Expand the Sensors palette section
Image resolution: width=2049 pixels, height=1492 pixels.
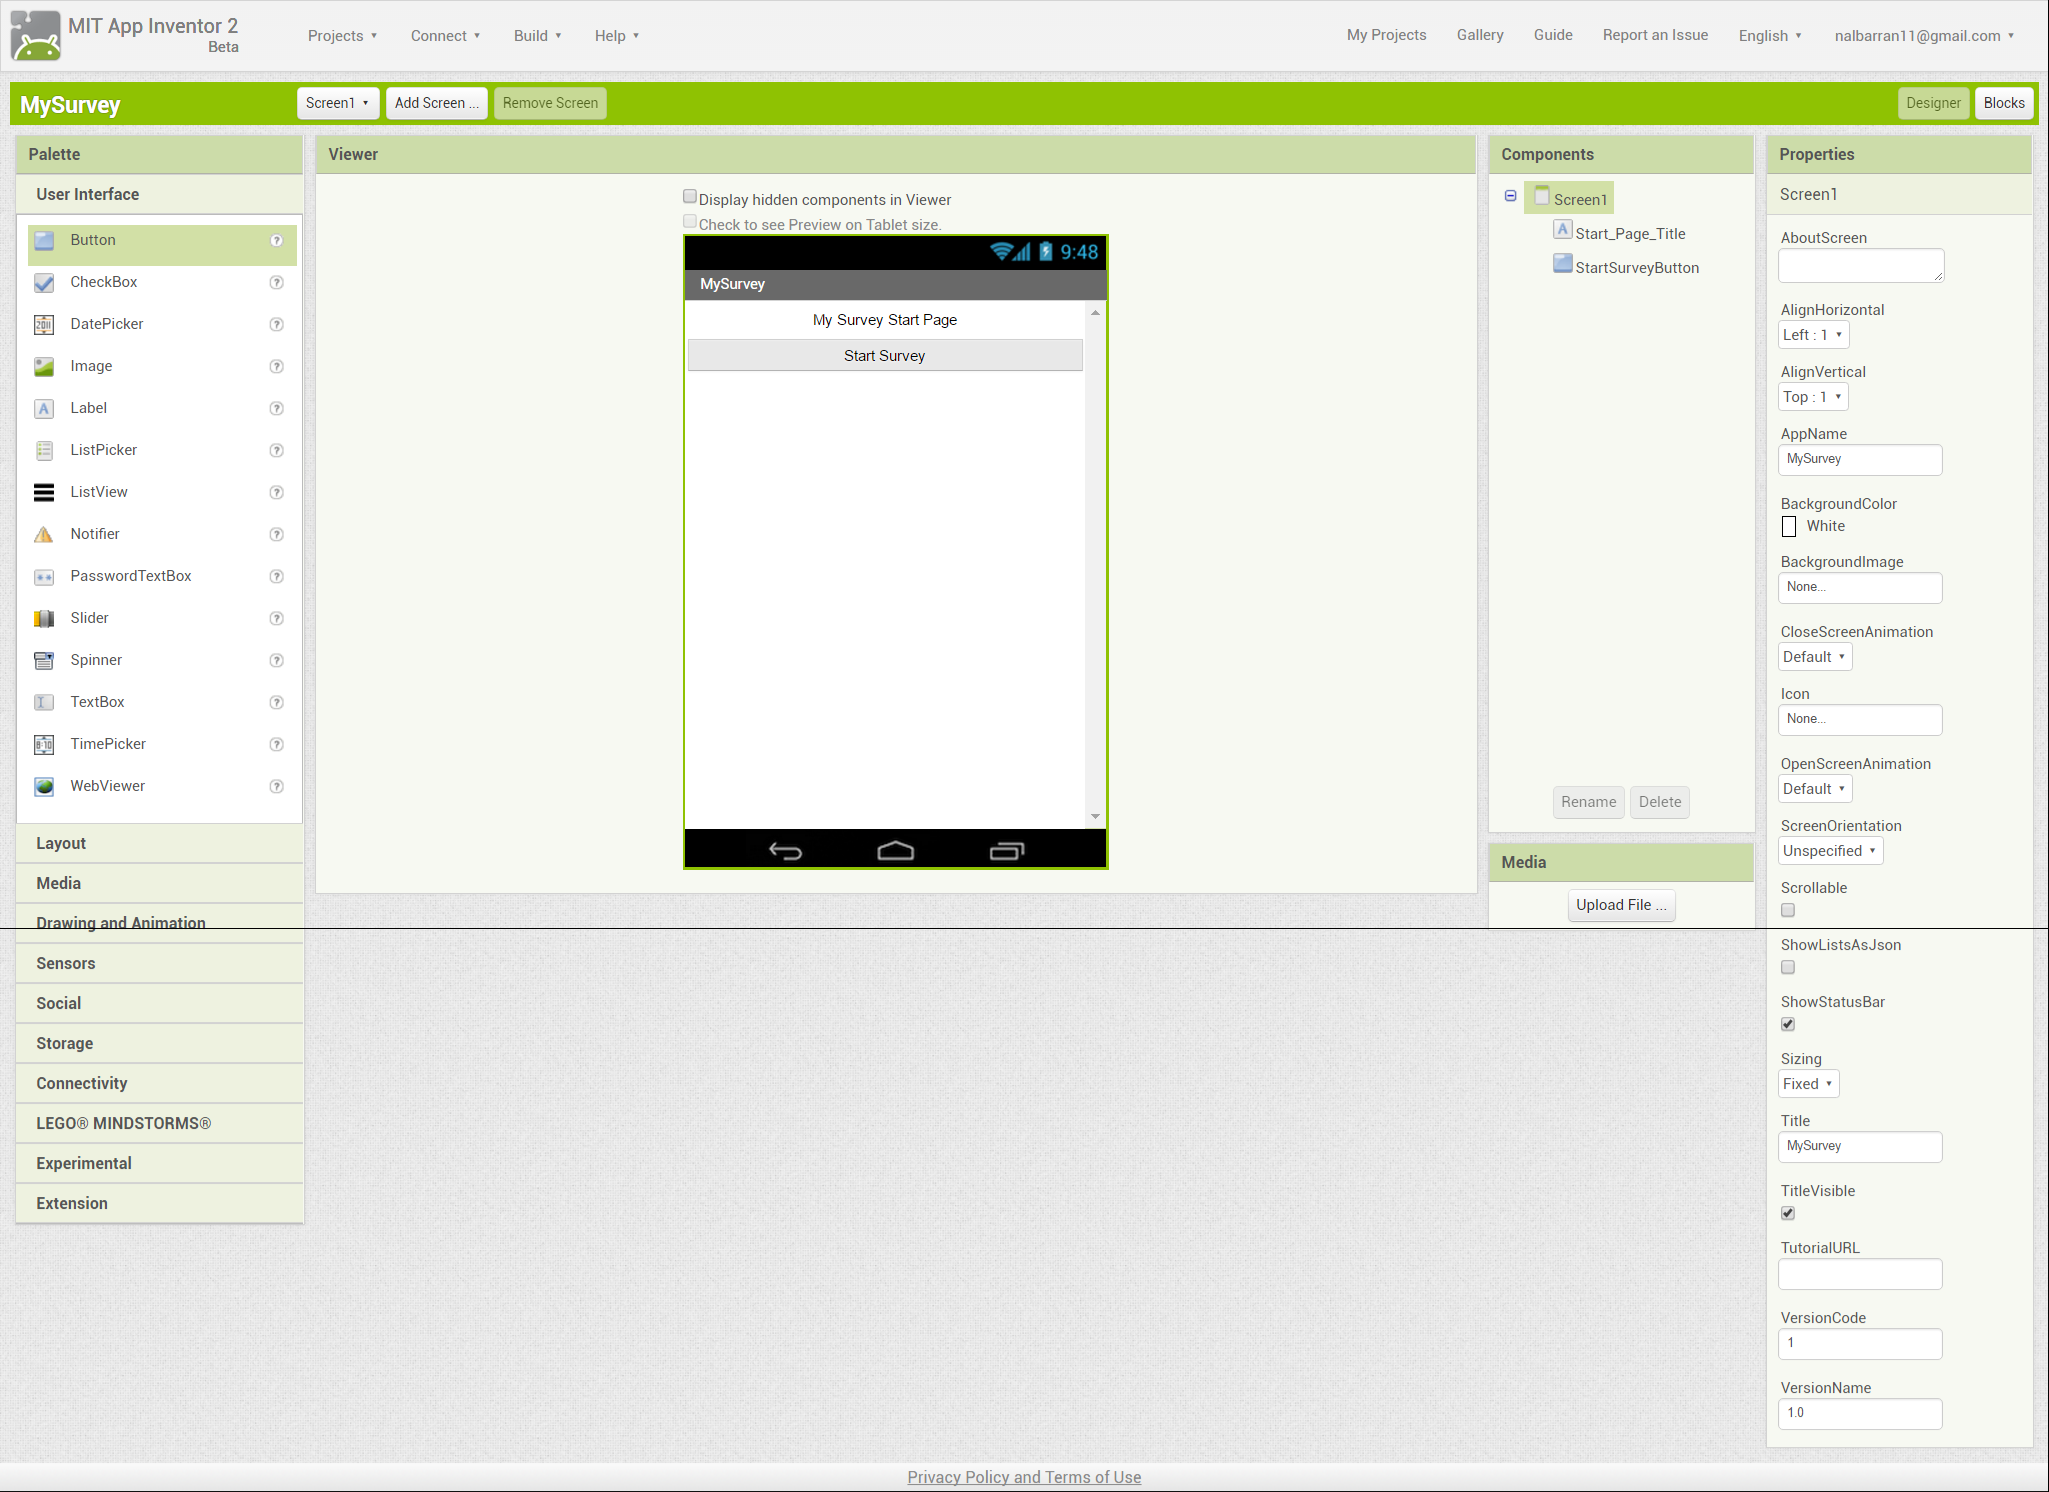[66, 963]
